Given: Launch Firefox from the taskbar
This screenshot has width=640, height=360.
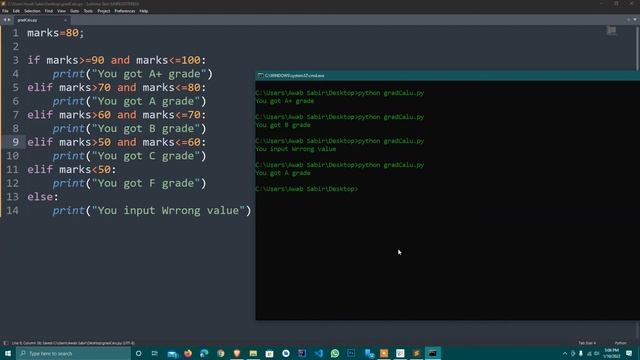Looking at the screenshot, I should [188, 353].
